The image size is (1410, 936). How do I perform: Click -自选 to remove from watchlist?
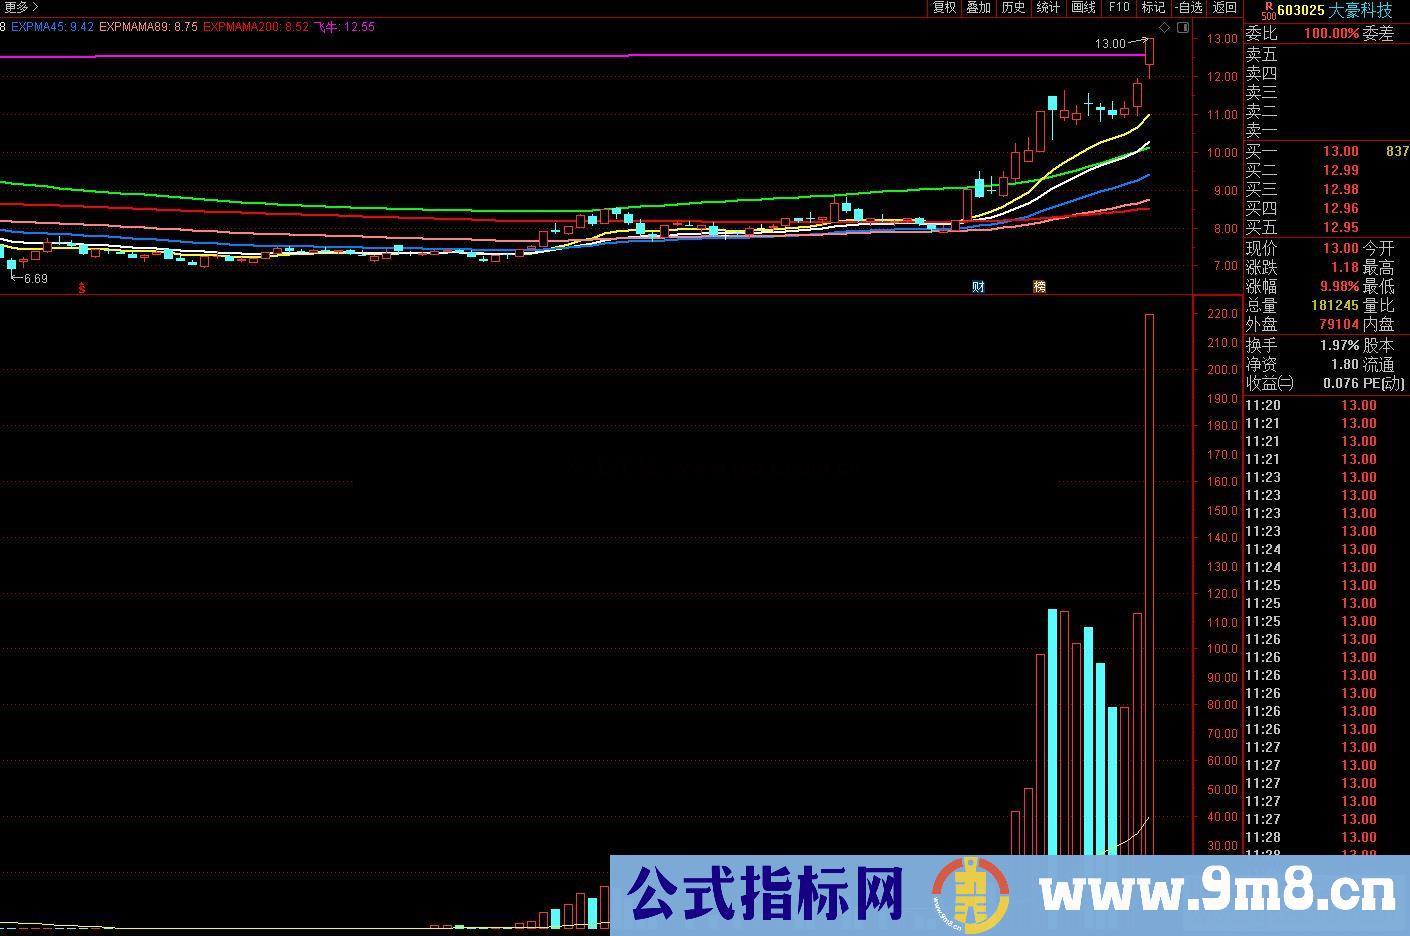[1189, 7]
